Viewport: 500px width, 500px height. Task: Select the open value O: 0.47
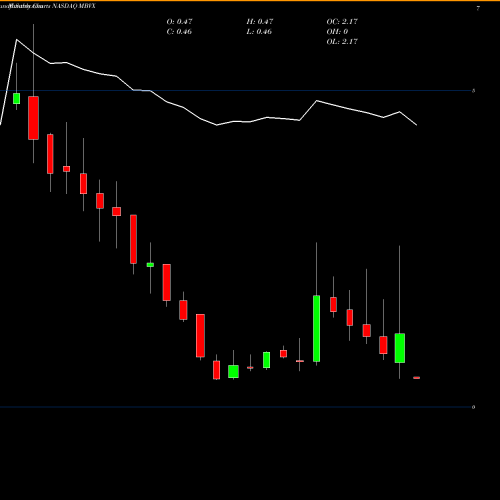179,22
